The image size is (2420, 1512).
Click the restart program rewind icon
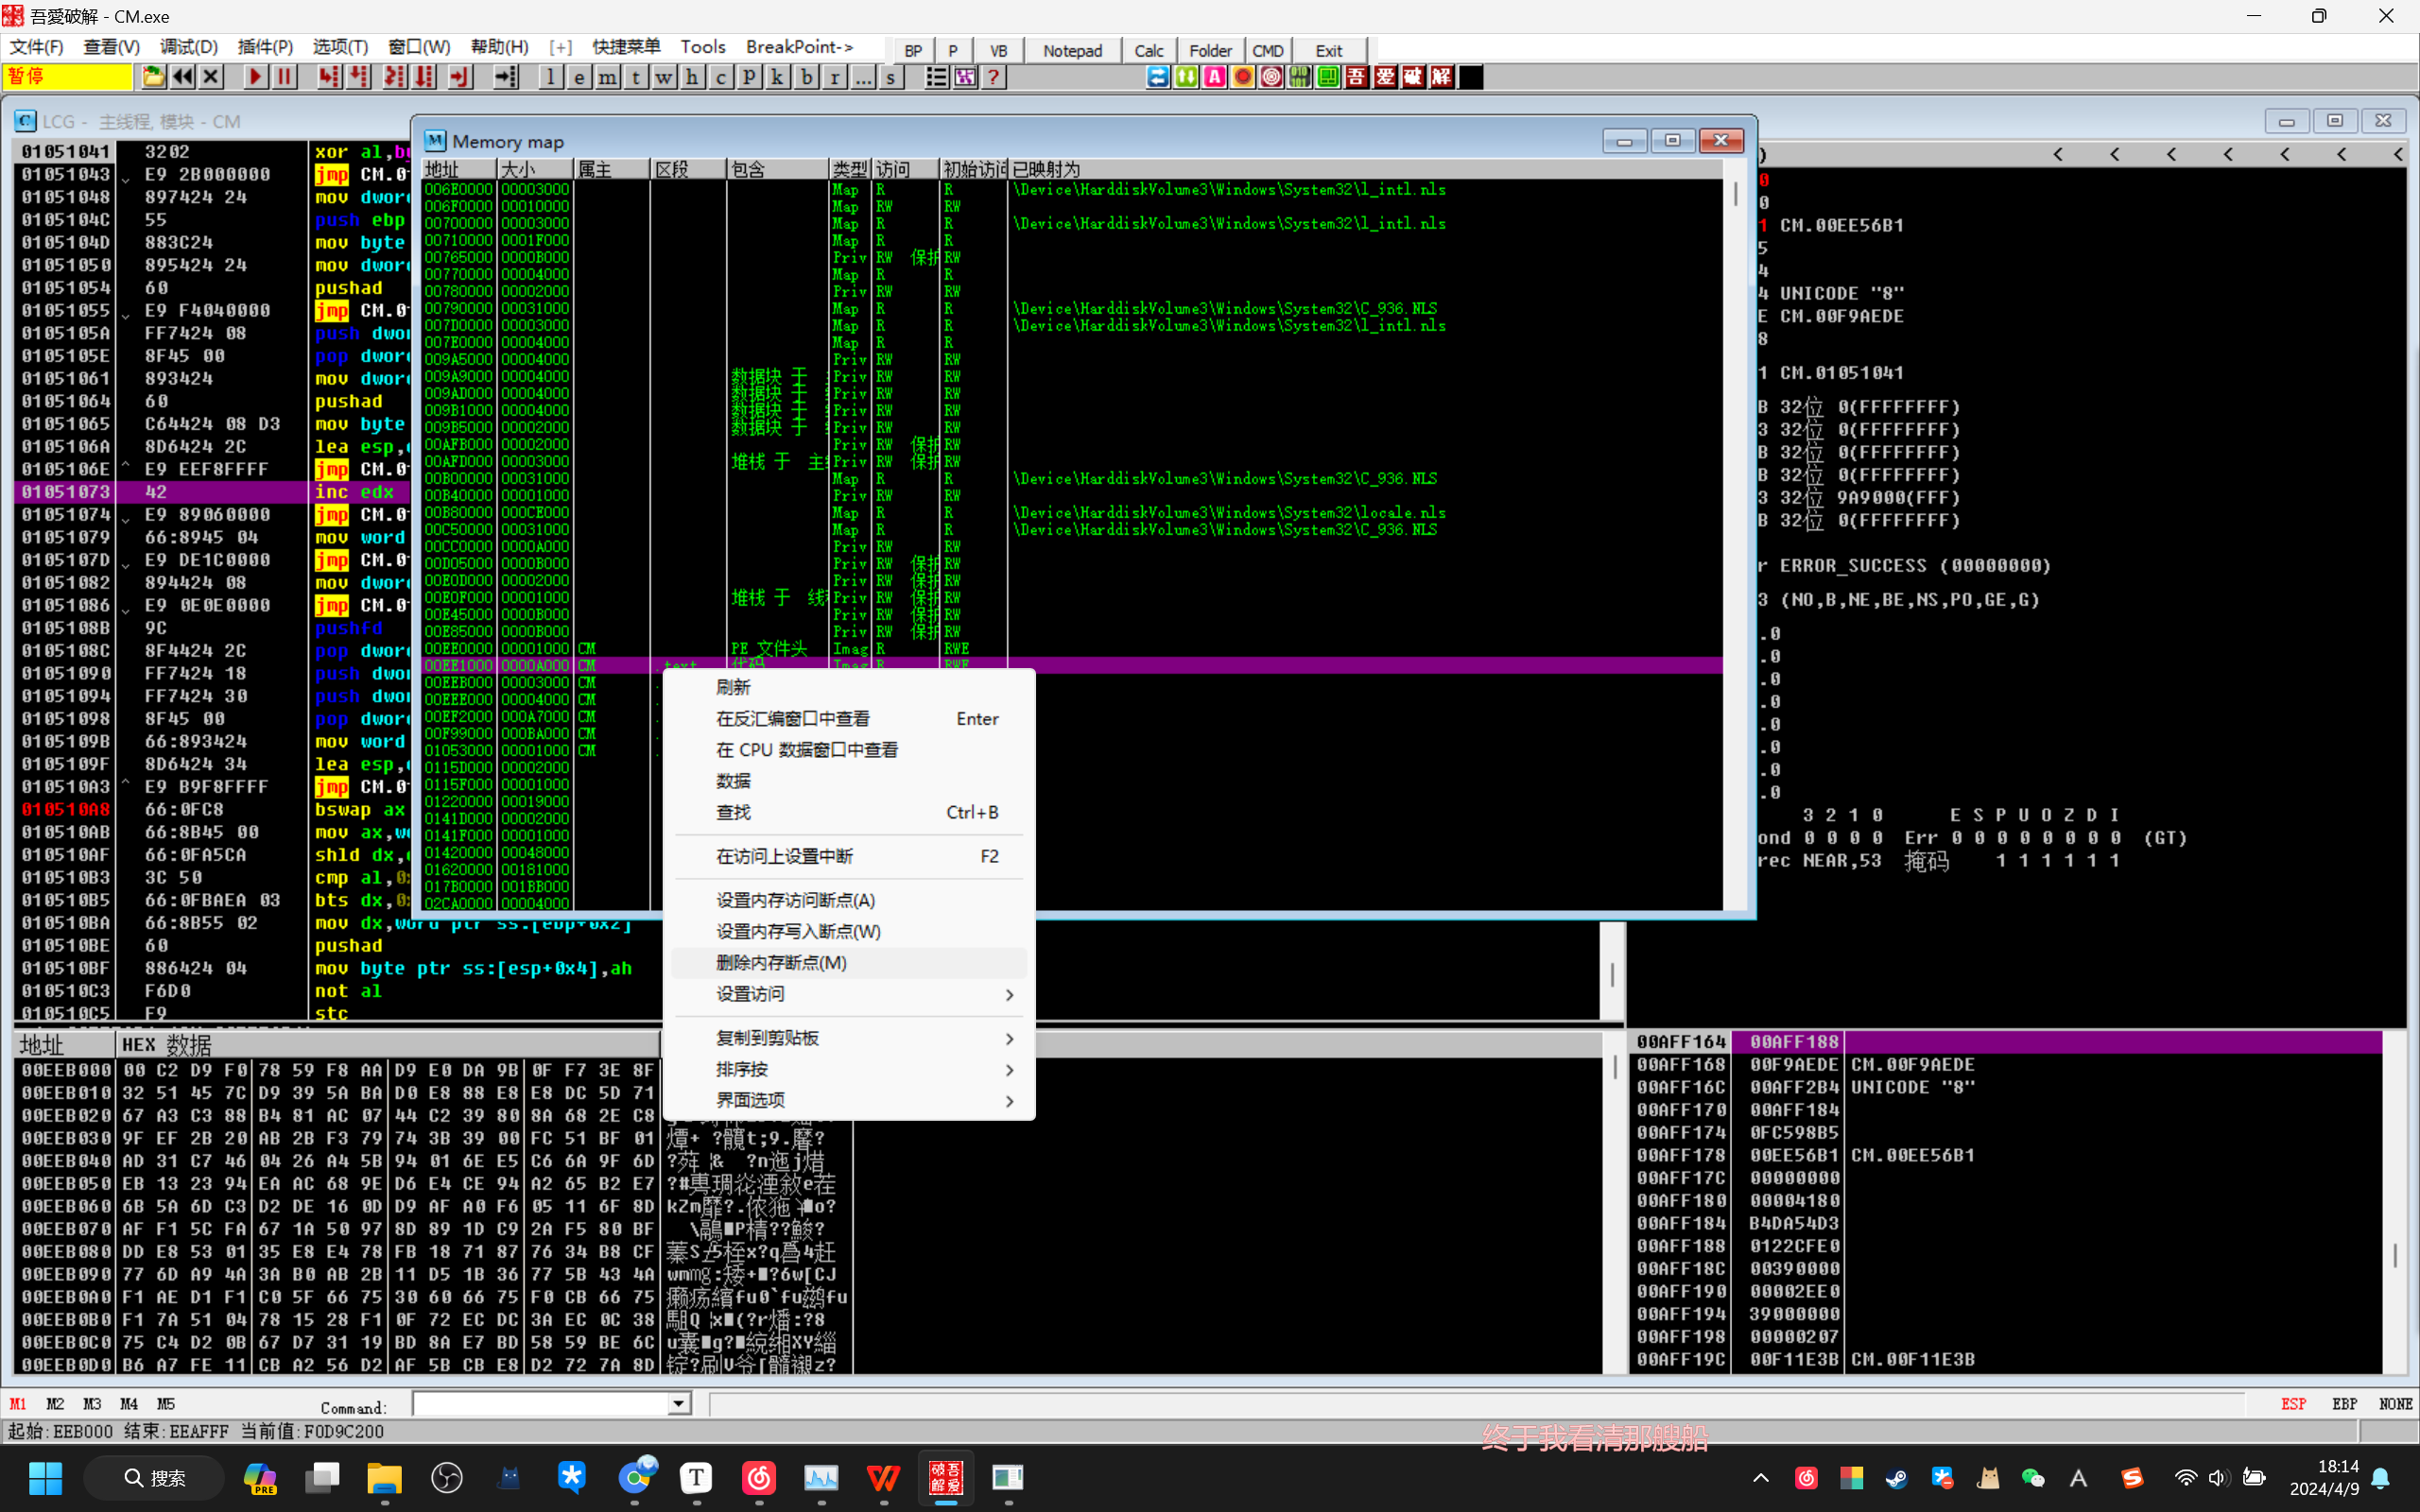[x=182, y=77]
